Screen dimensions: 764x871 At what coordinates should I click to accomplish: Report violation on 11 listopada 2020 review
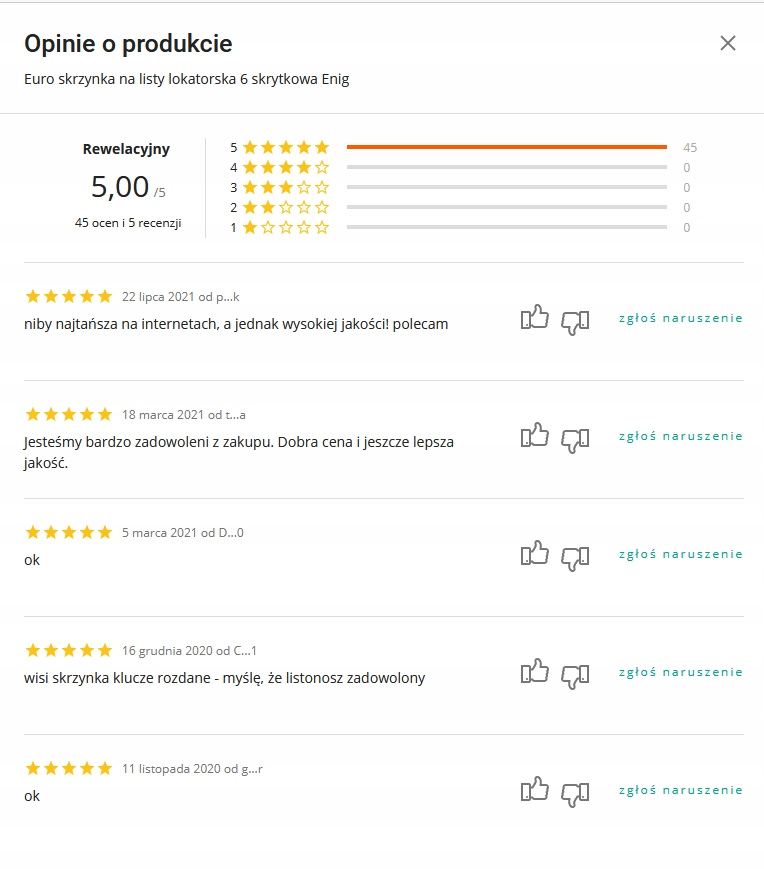point(680,790)
